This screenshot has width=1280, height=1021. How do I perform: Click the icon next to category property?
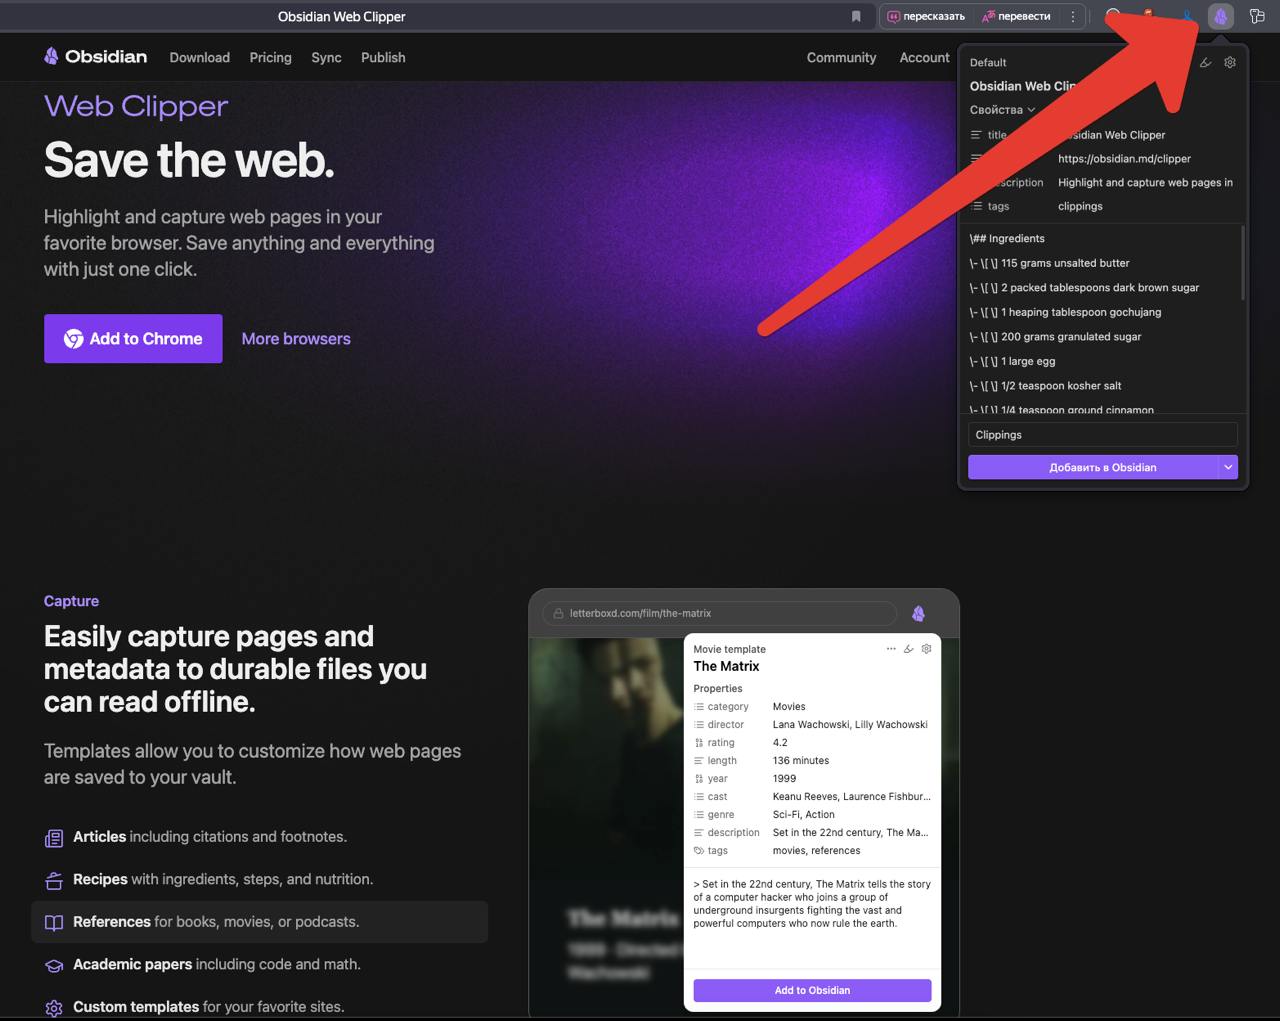click(699, 707)
